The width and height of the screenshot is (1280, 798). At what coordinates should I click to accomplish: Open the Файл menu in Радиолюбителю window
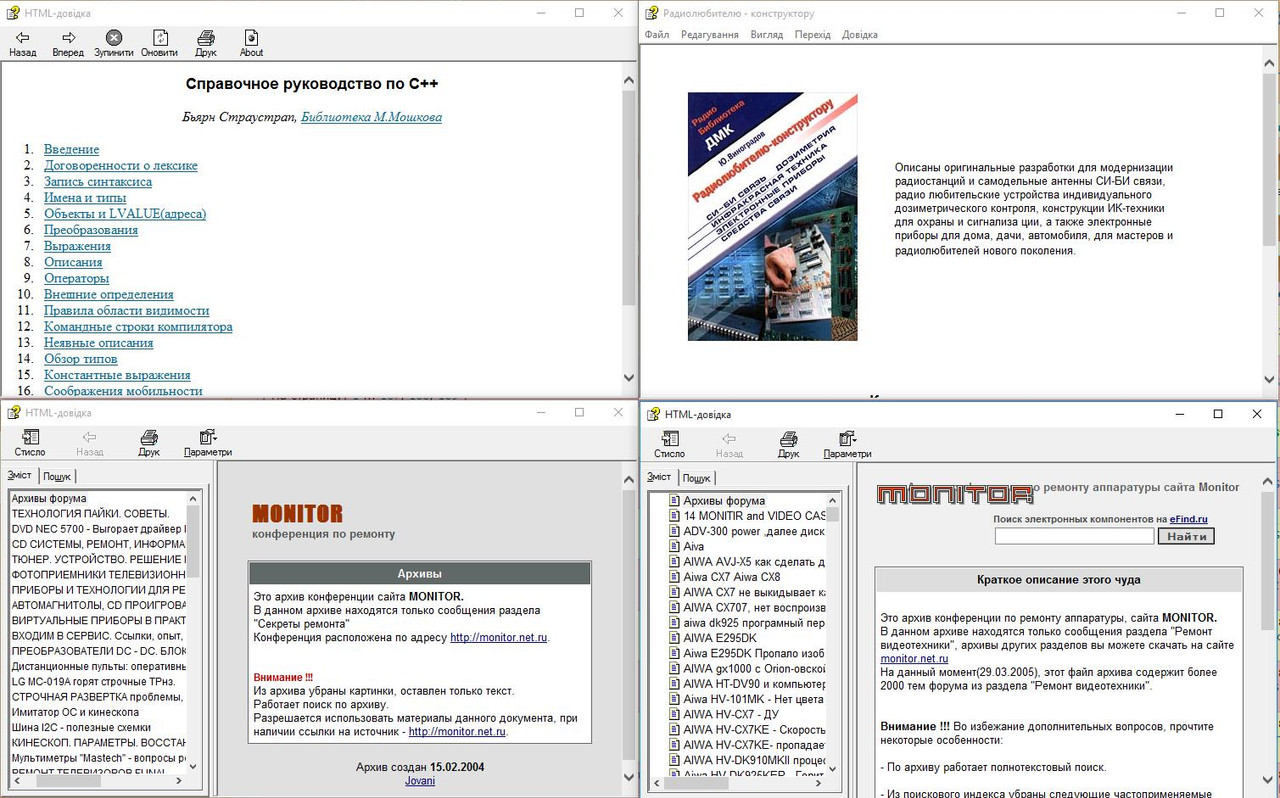[657, 35]
